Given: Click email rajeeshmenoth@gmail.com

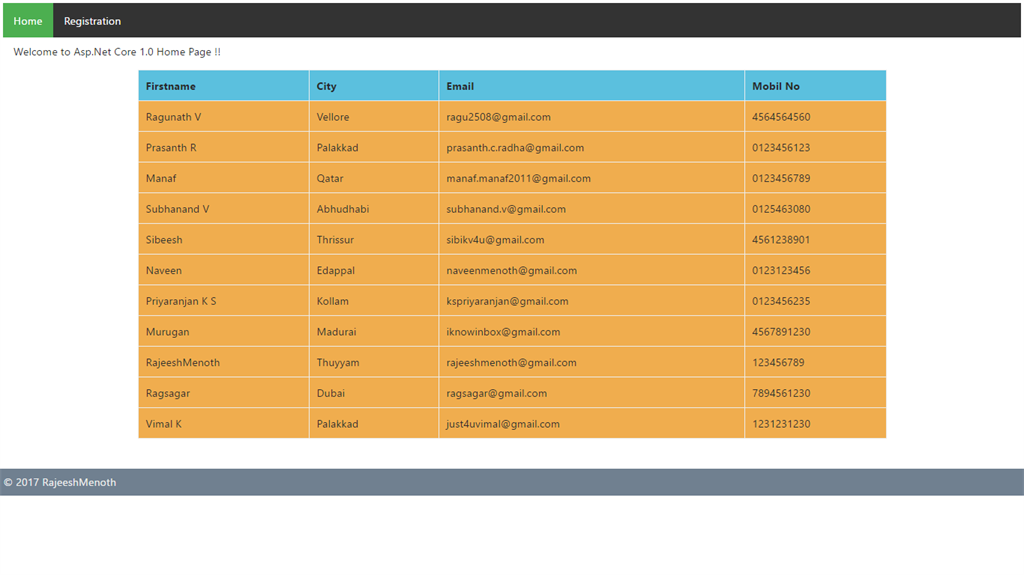Looking at the screenshot, I should 511,363.
